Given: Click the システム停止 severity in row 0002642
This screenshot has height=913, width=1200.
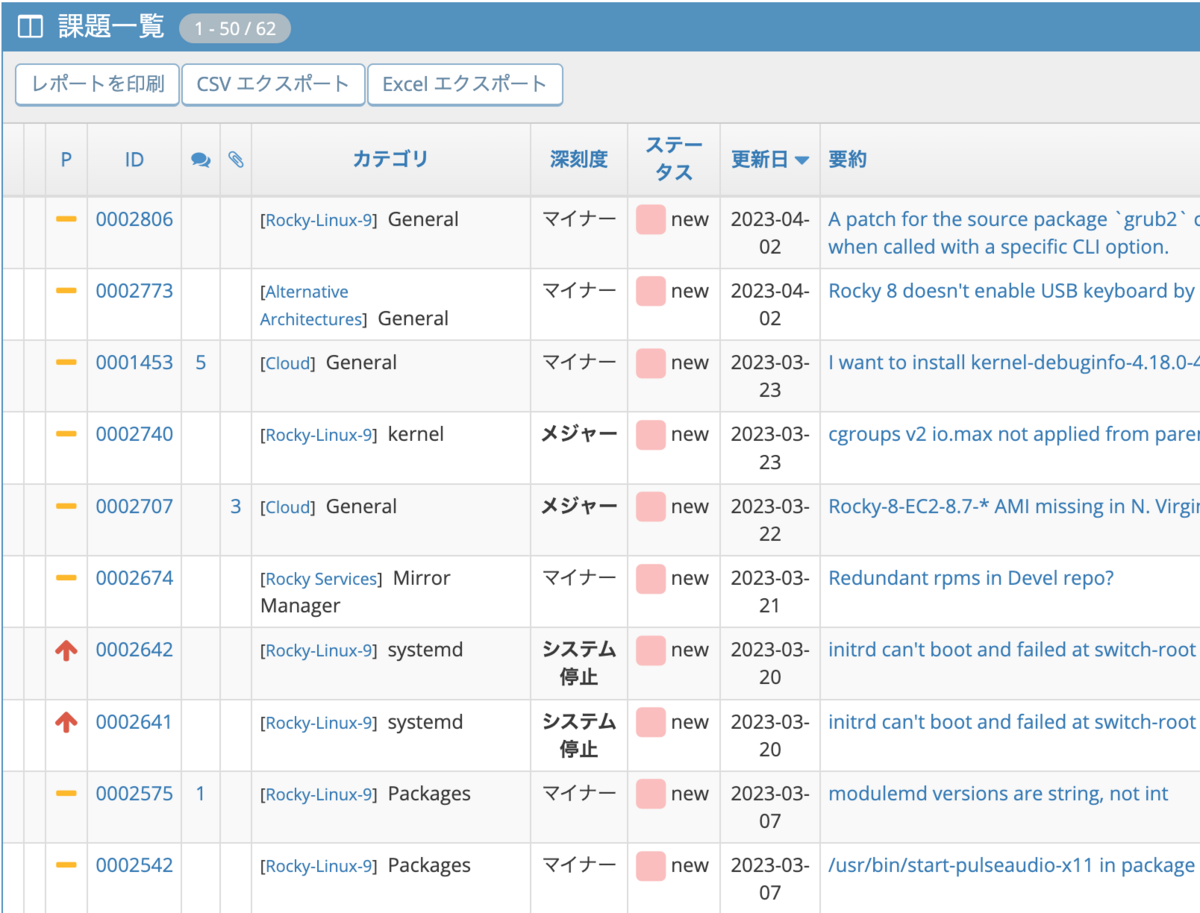Looking at the screenshot, I should point(579,663).
